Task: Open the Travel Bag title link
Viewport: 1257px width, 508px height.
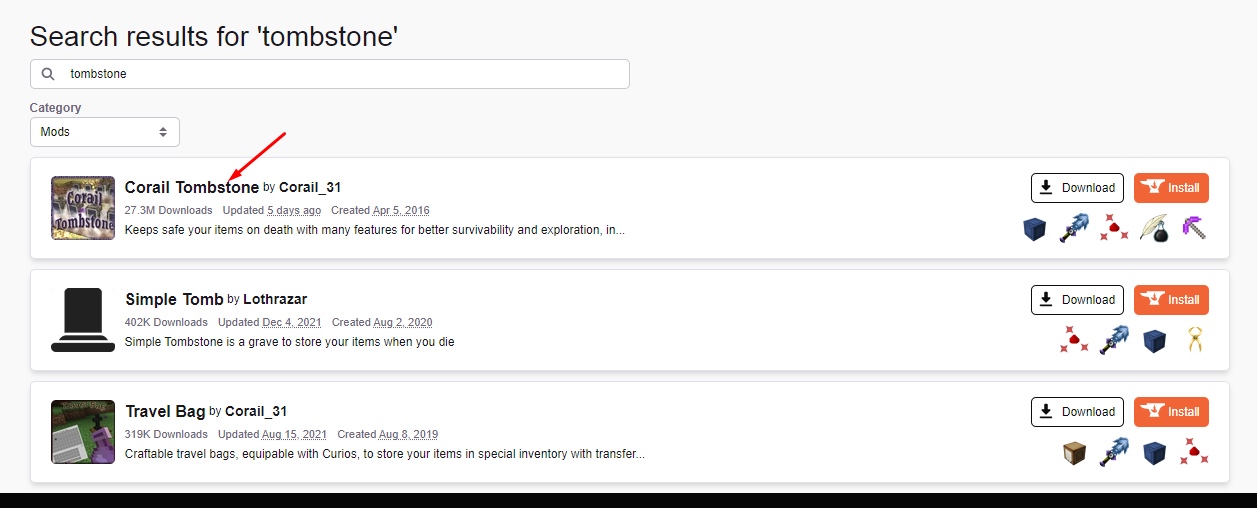Action: (165, 411)
